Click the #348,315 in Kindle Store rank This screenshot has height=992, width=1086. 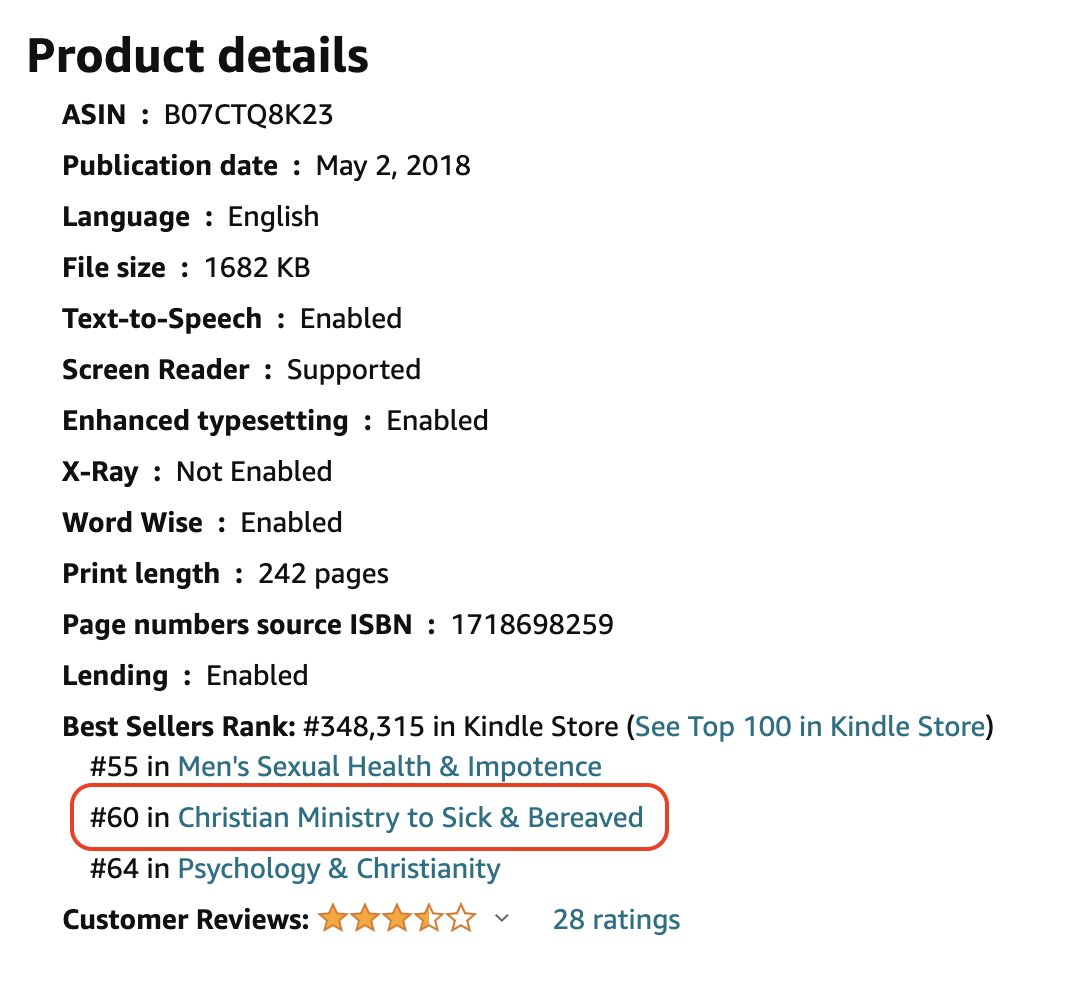(x=460, y=727)
